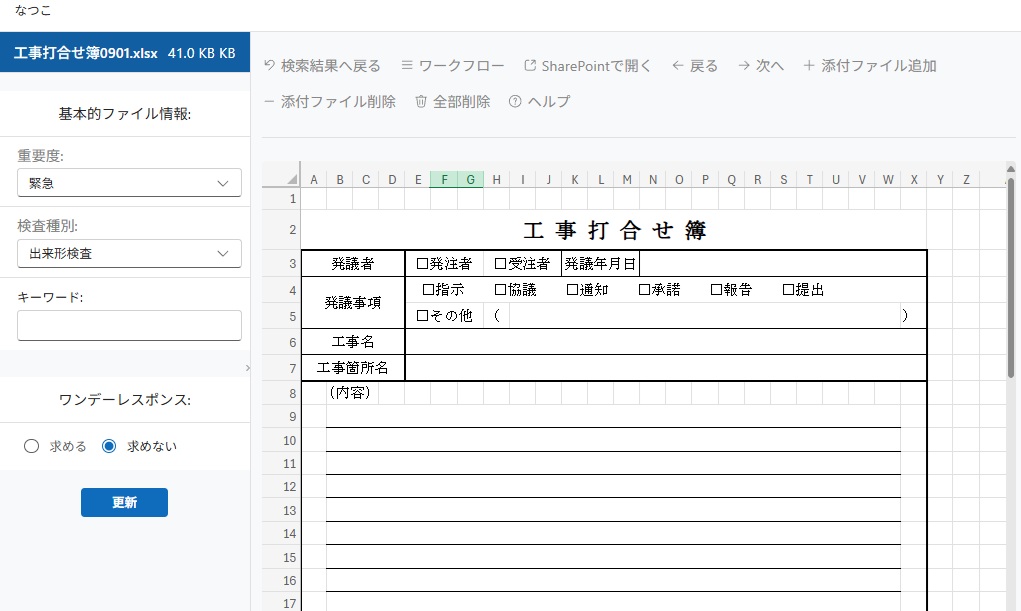
Task: Select the 求めない radio button
Action: (109, 446)
